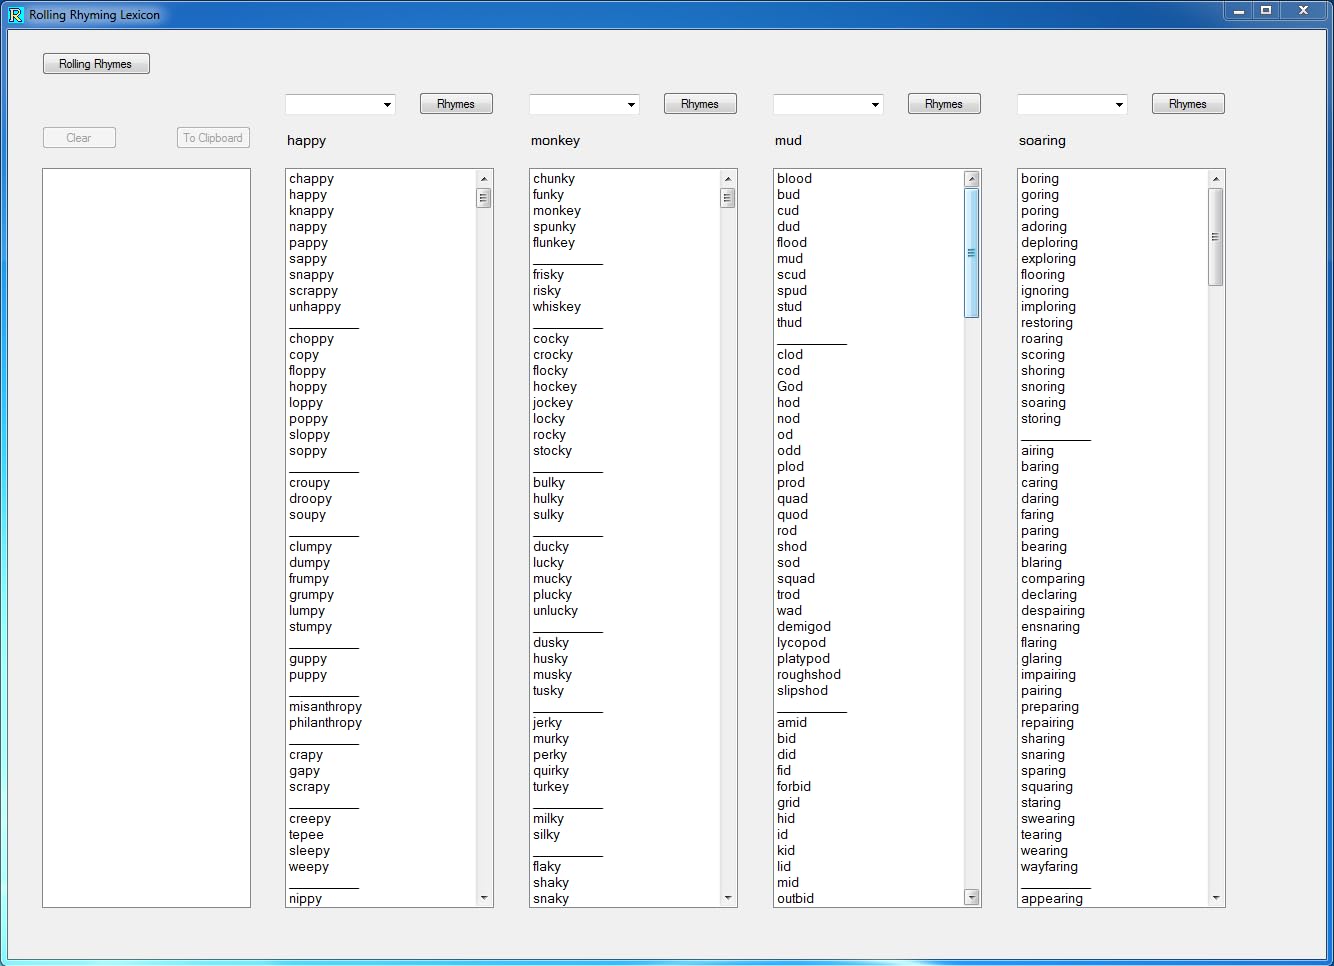Screen dimensions: 1334x966
Task: Click the Rhymes button above the soaring list
Action: (1188, 104)
